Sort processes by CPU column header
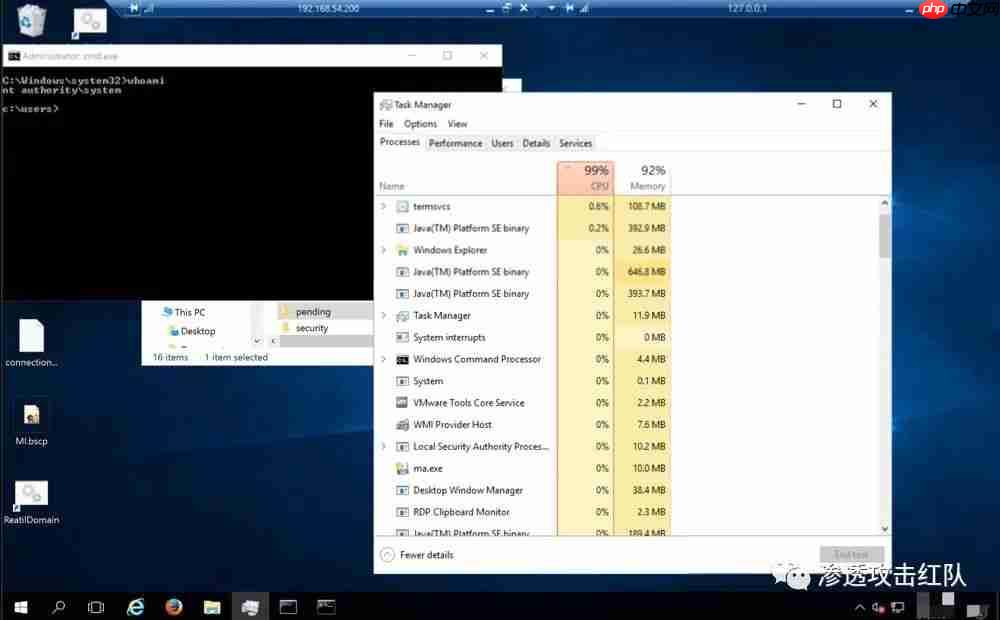Screen dimensions: 1000x620 [x=585, y=178]
